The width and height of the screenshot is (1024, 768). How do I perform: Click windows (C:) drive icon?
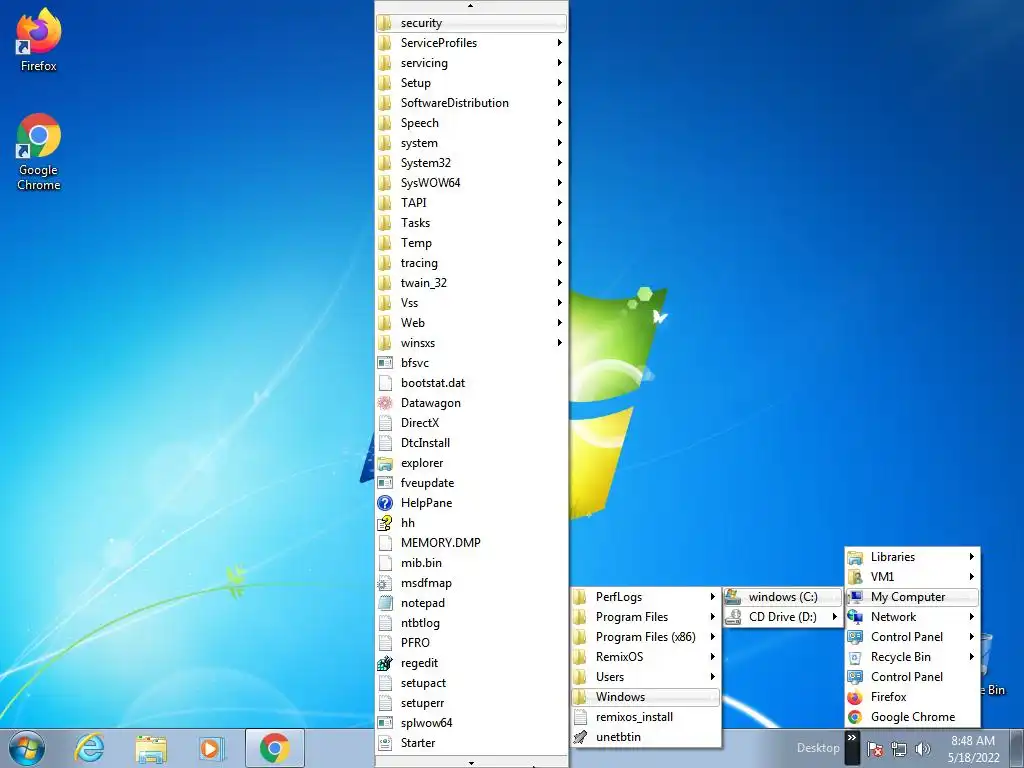(x=733, y=597)
